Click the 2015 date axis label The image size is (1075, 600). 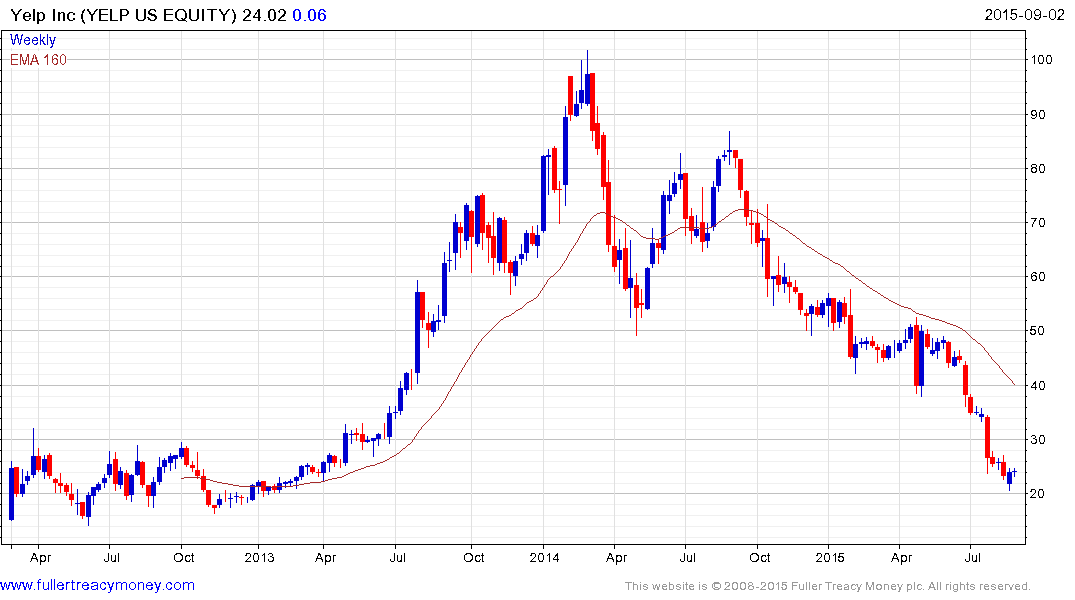click(x=830, y=557)
